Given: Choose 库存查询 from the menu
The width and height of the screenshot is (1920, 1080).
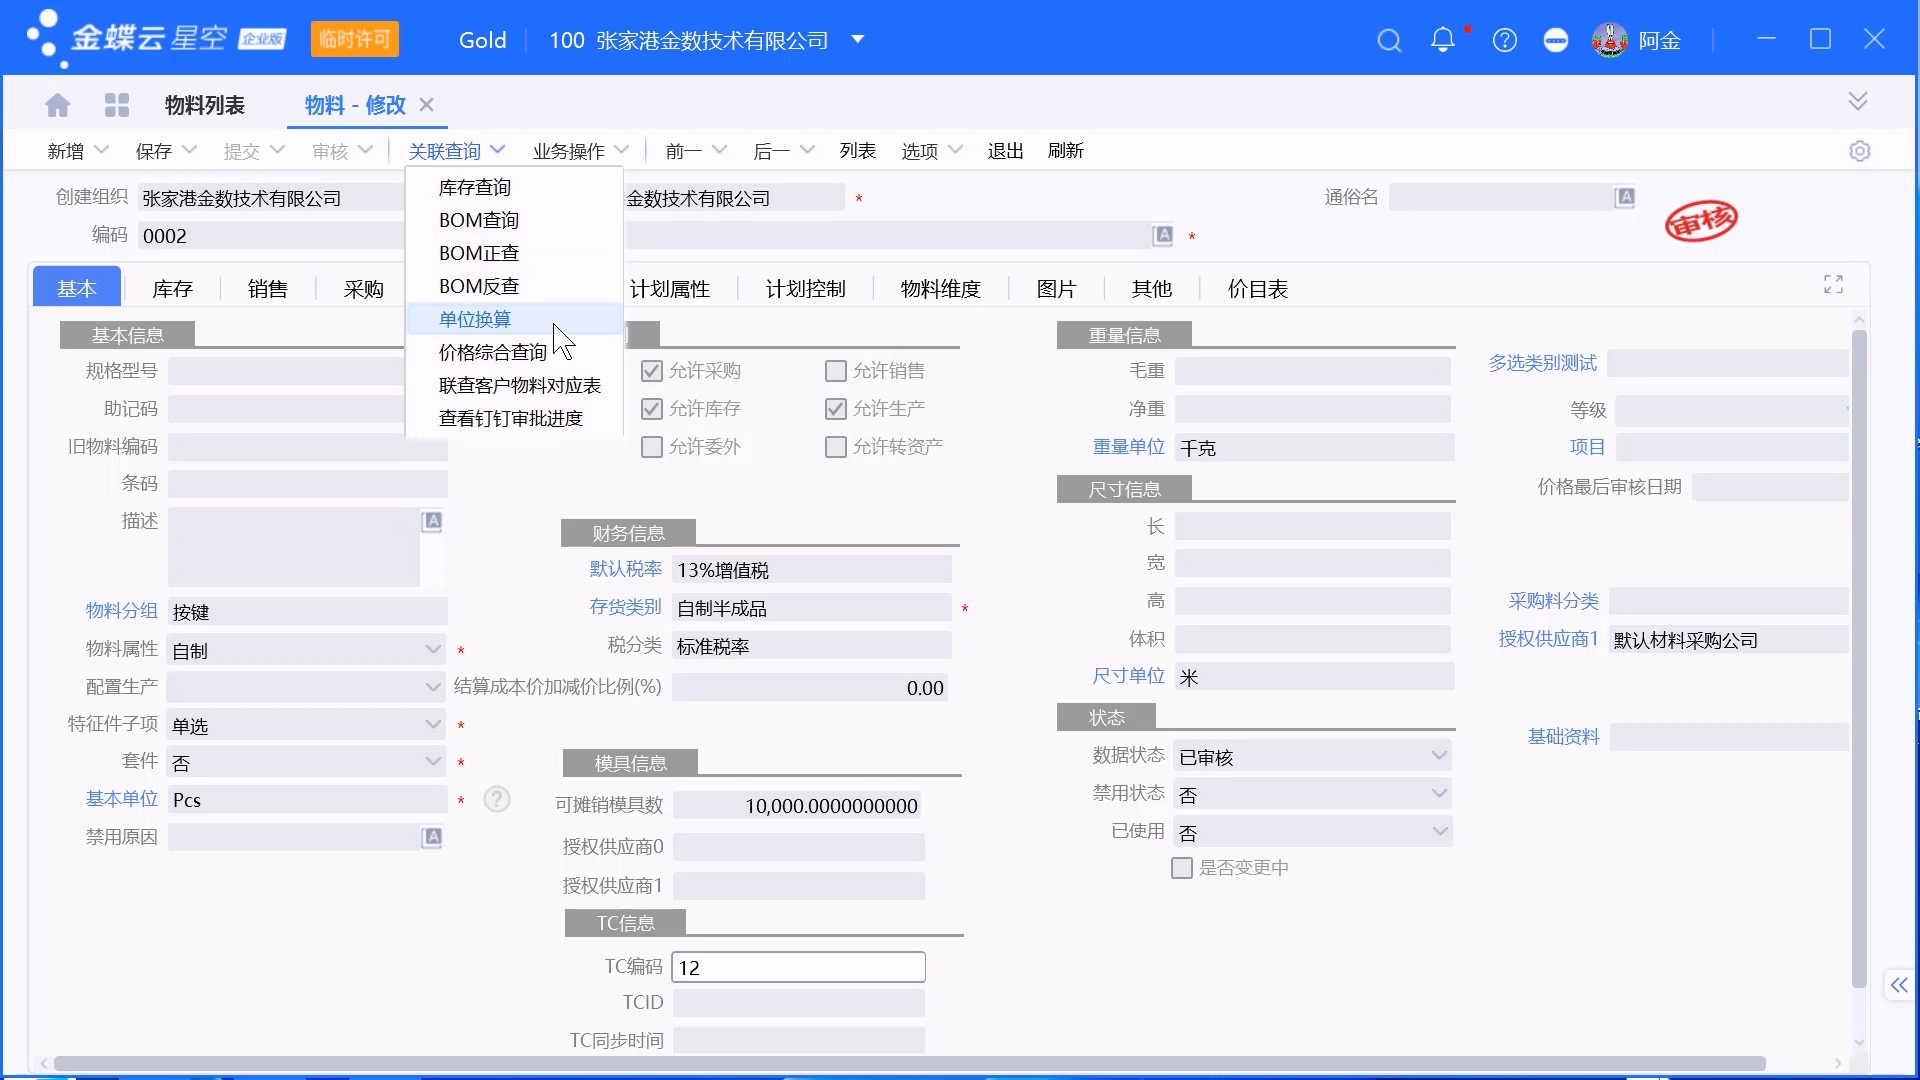Looking at the screenshot, I should pyautogui.click(x=514, y=187).
